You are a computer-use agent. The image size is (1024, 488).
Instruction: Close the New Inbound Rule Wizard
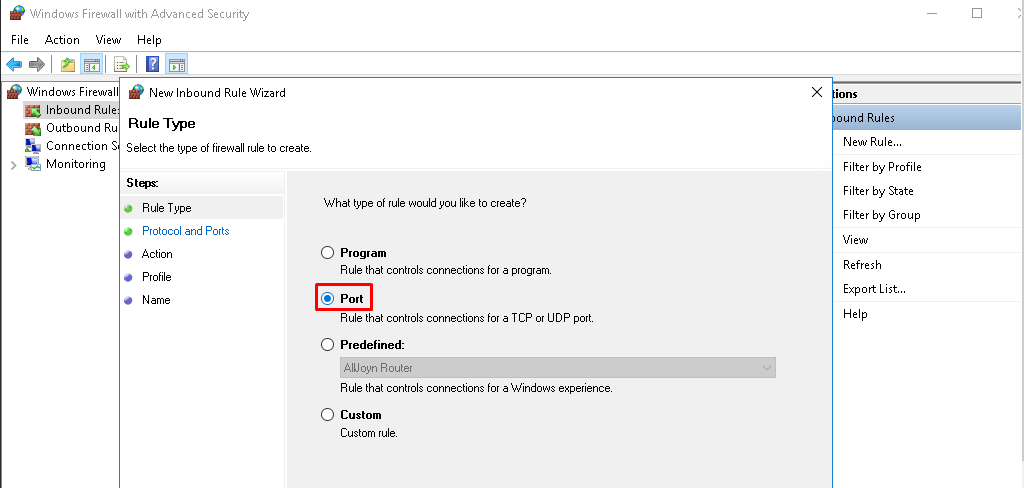(x=817, y=92)
